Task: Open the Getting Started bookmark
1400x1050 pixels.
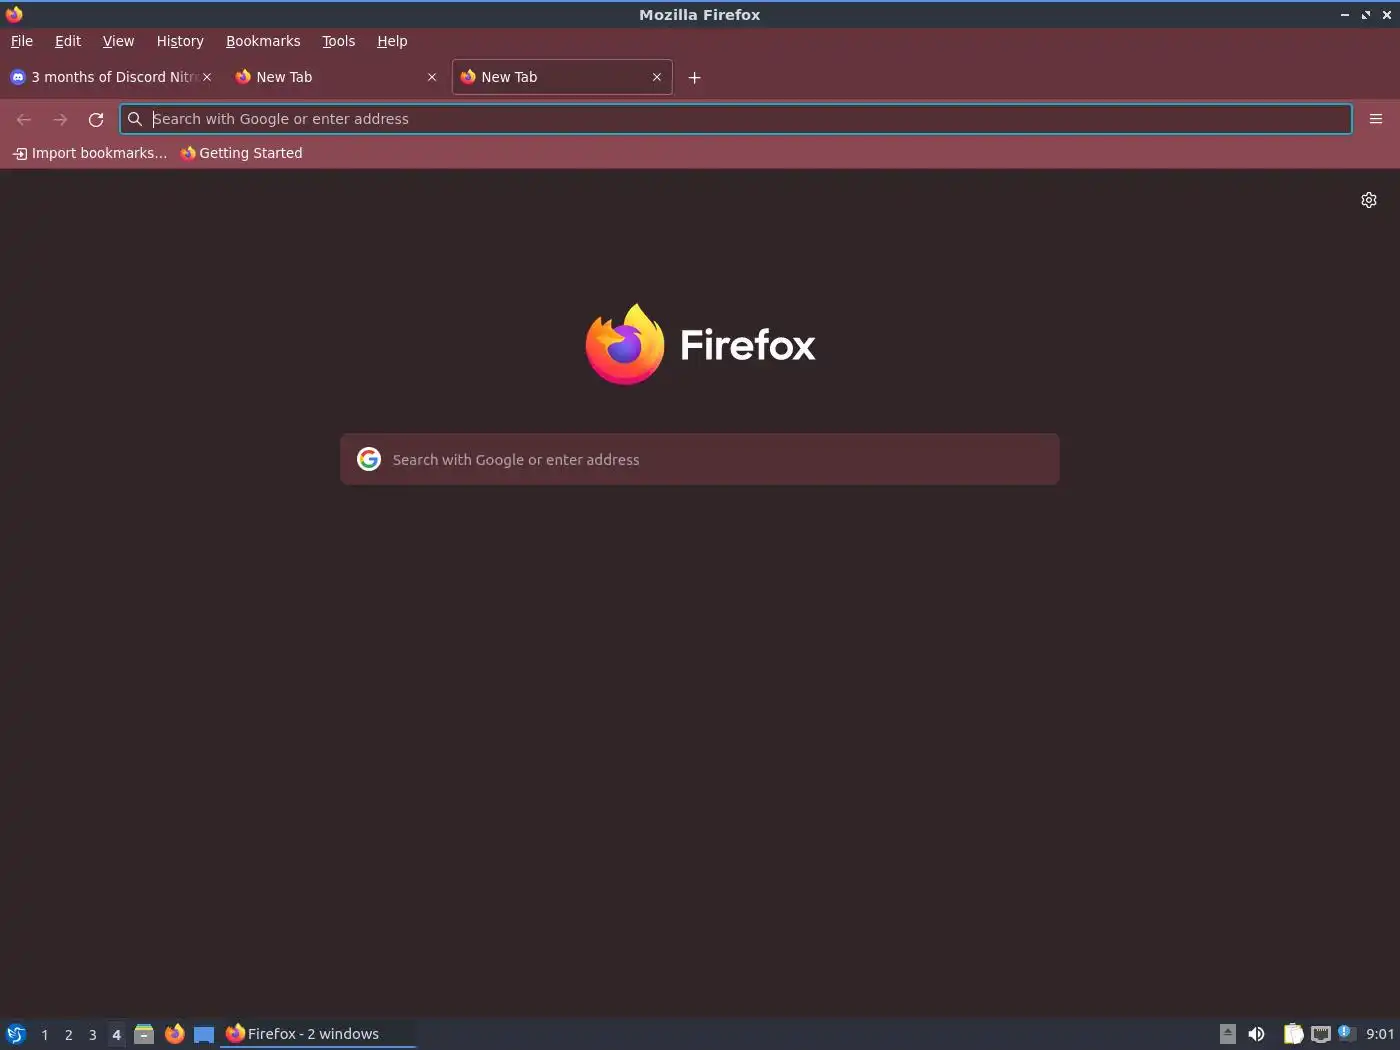Action: tap(241, 153)
